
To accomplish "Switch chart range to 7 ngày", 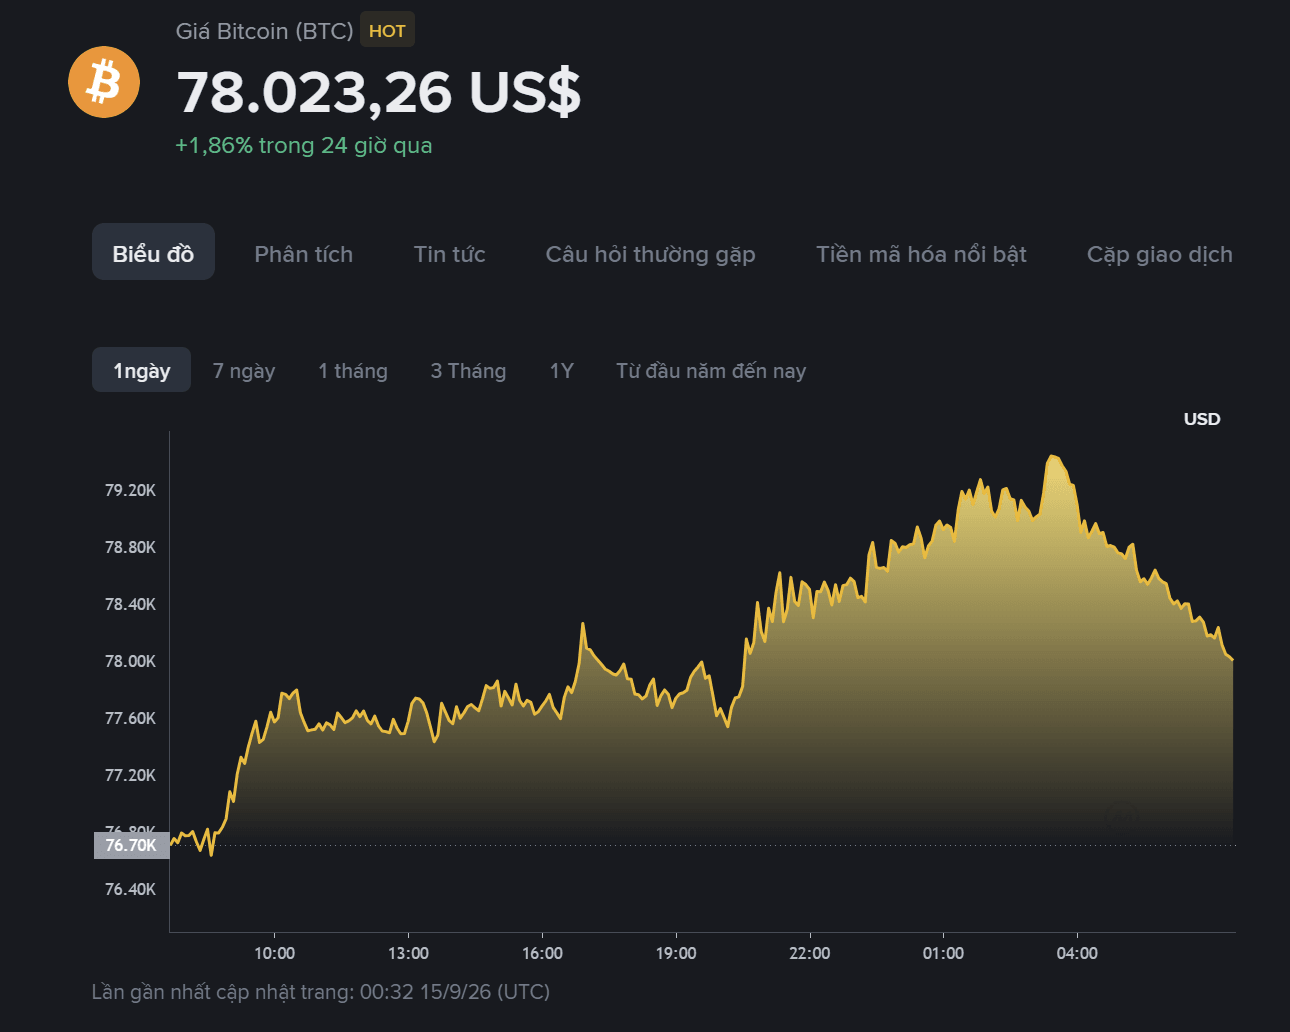I will (x=244, y=371).
